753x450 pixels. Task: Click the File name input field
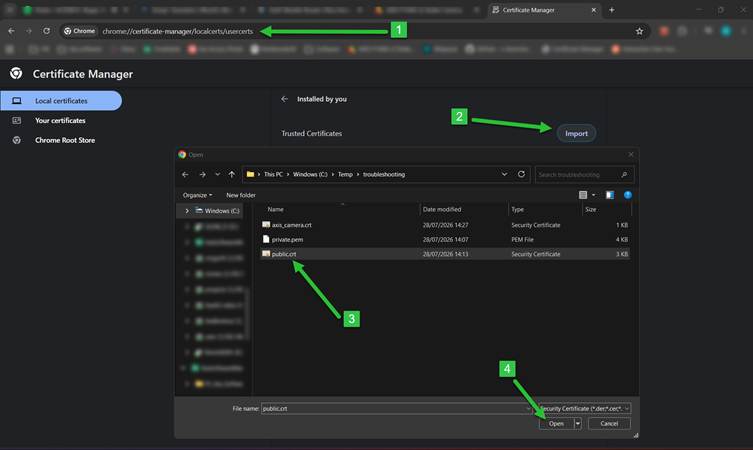[x=396, y=409]
